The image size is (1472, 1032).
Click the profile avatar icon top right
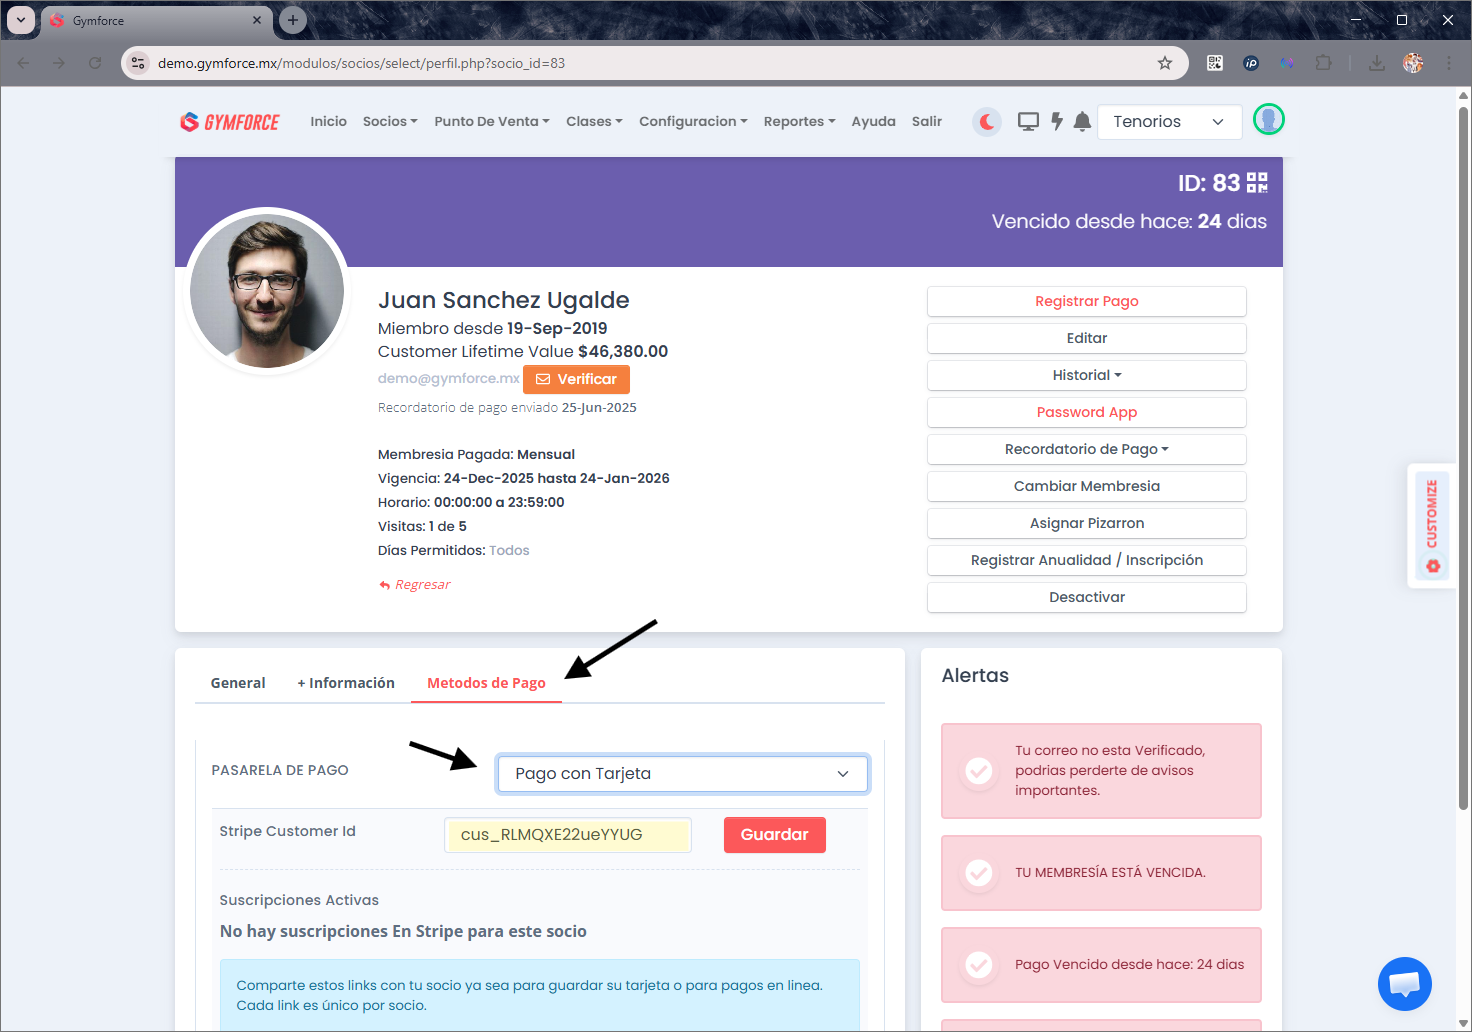pos(1268,119)
